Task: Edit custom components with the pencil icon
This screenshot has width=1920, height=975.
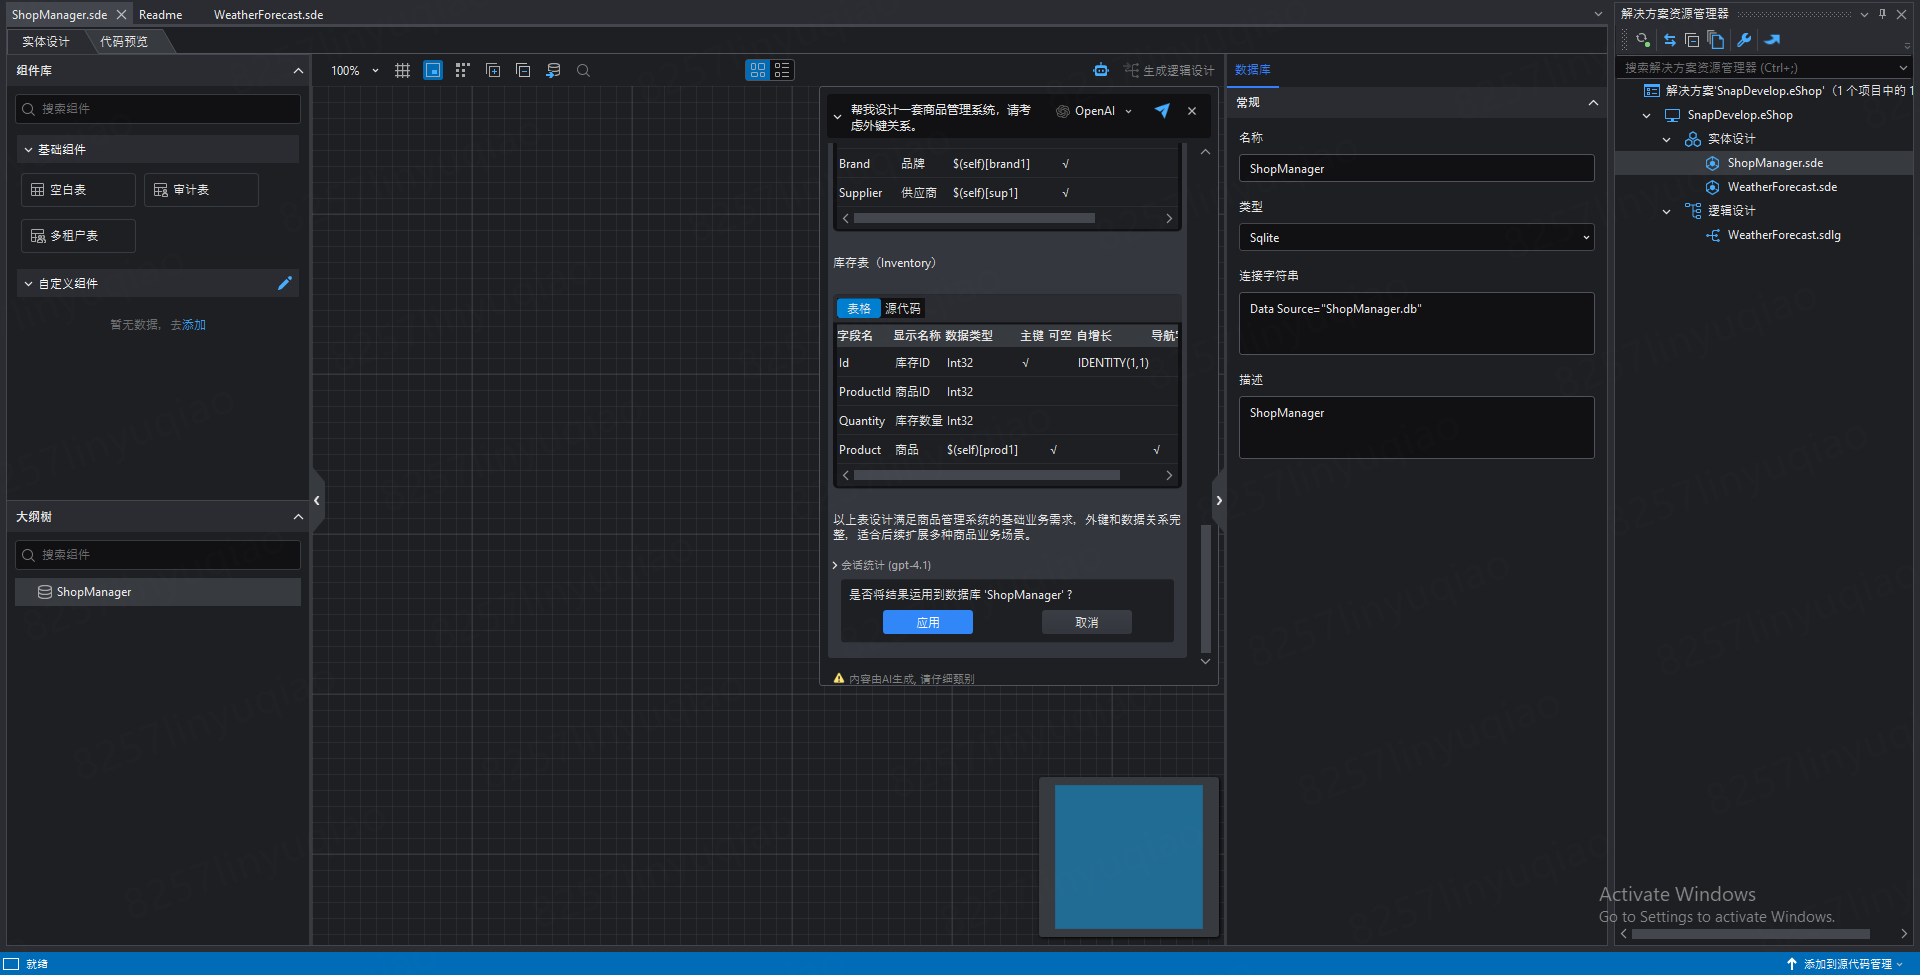Action: coord(285,283)
